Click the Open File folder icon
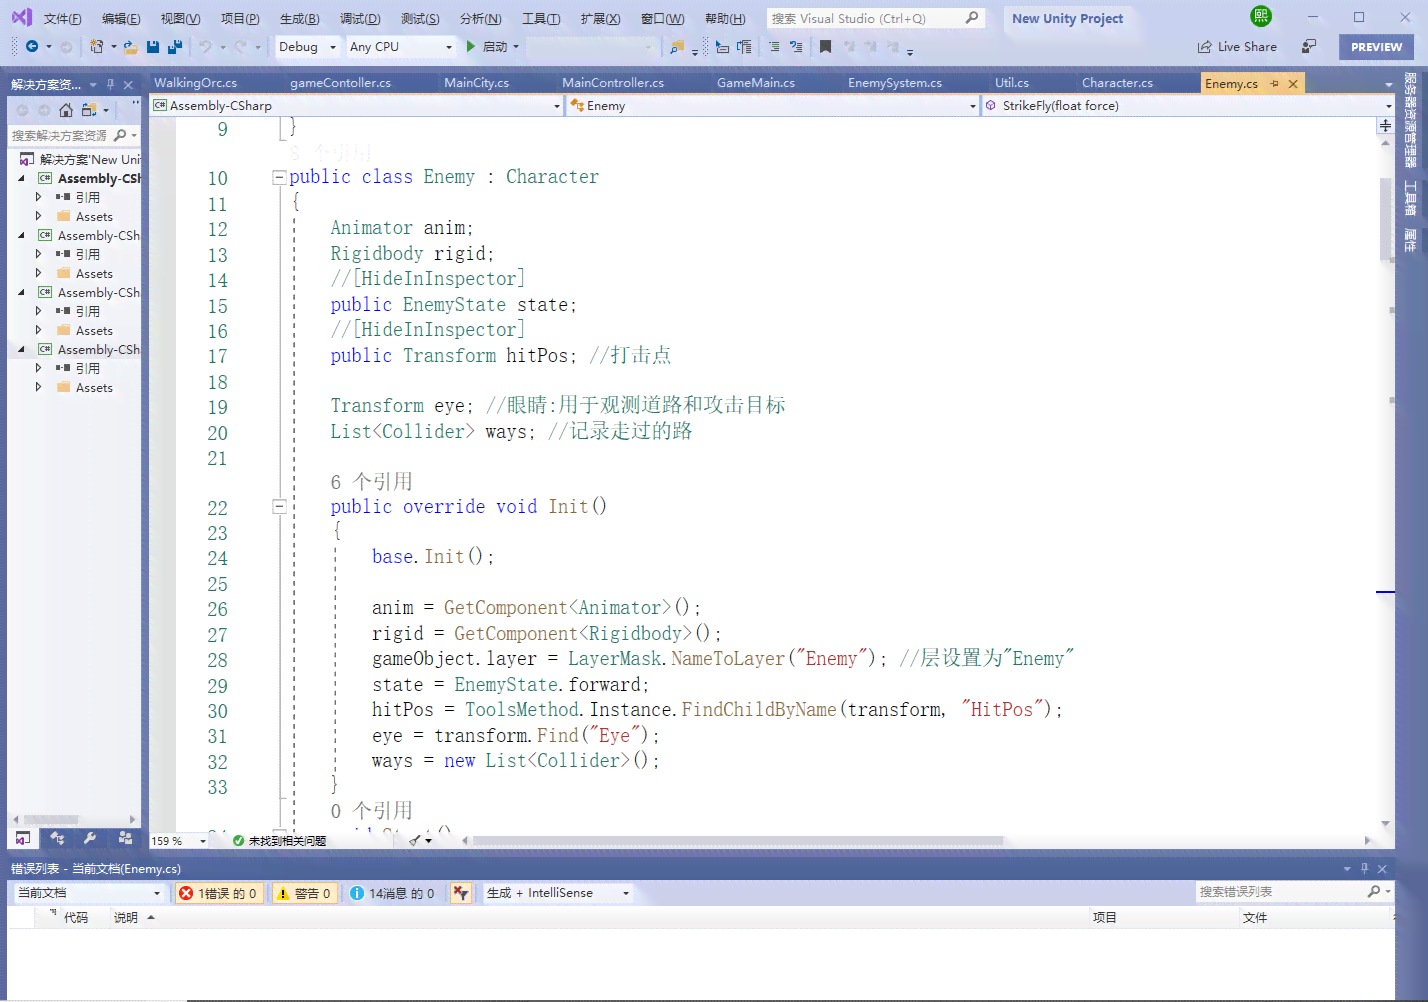 (130, 47)
